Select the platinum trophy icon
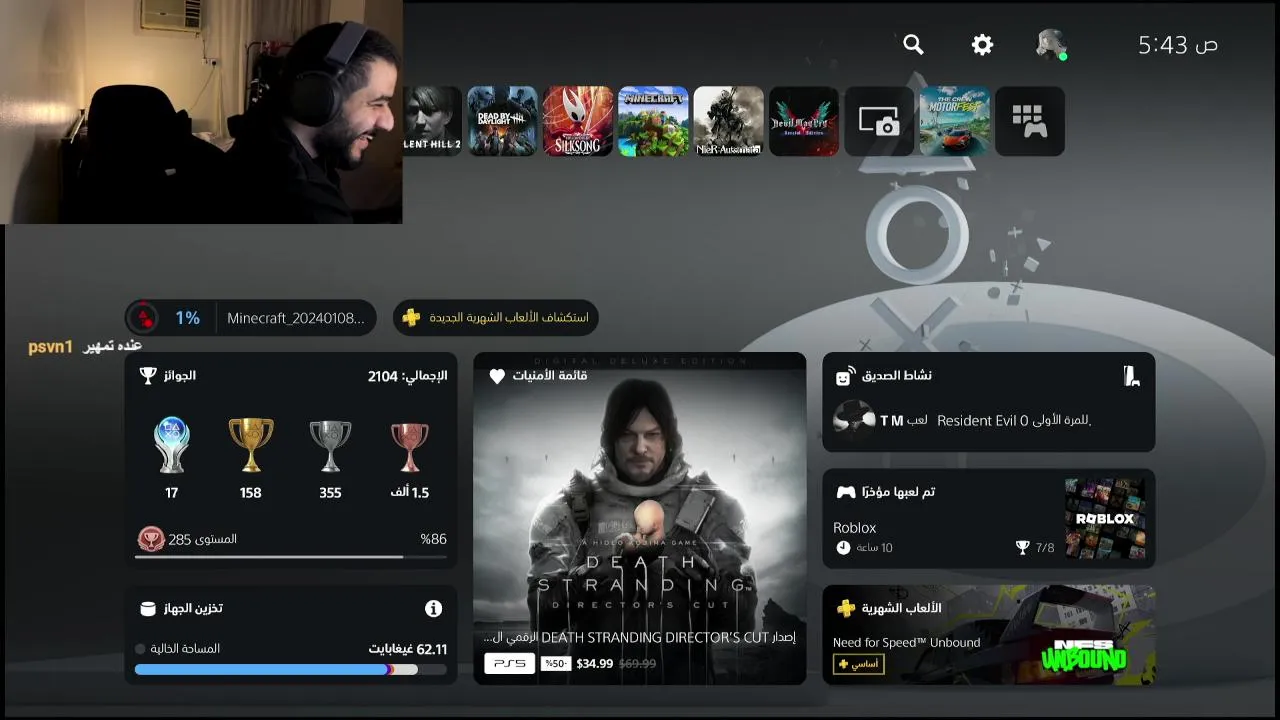Screen dimensions: 1280x720 coord(172,446)
